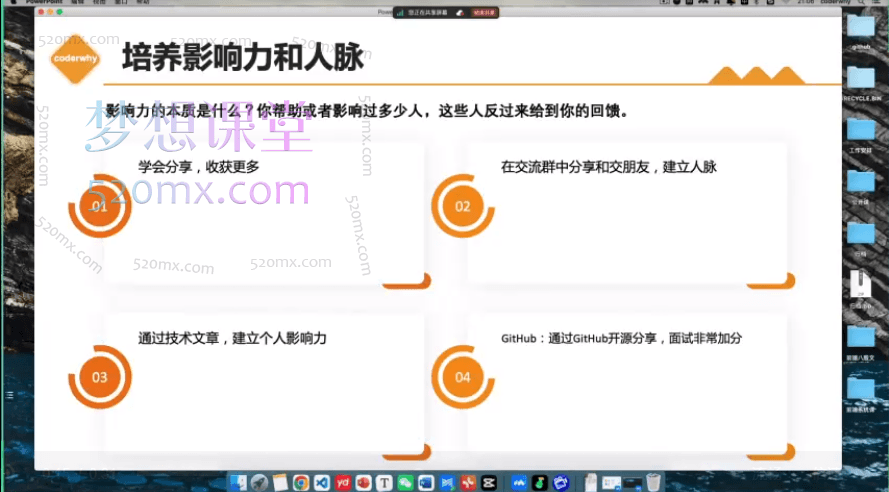
Task: Open the CapCut black icon in the Dock
Action: [489, 482]
